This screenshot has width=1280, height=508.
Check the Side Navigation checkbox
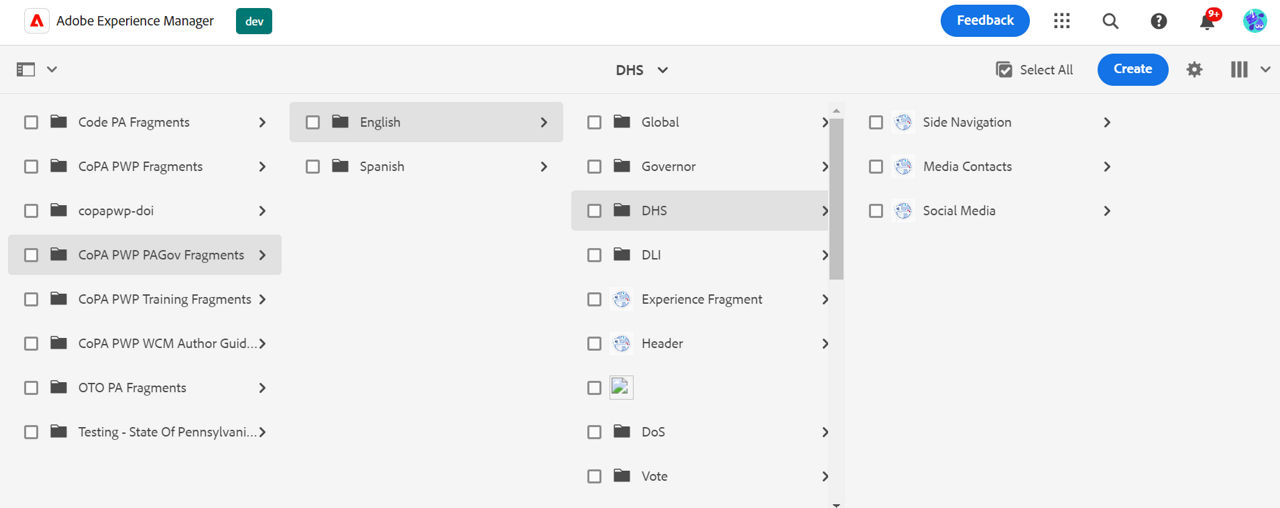point(876,122)
